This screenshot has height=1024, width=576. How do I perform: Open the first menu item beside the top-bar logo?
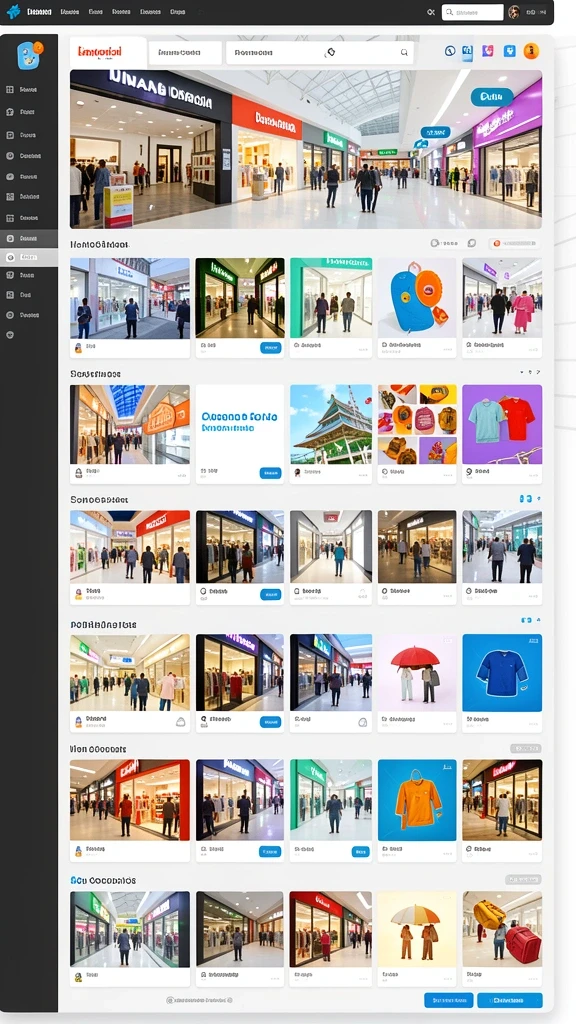click(39, 12)
